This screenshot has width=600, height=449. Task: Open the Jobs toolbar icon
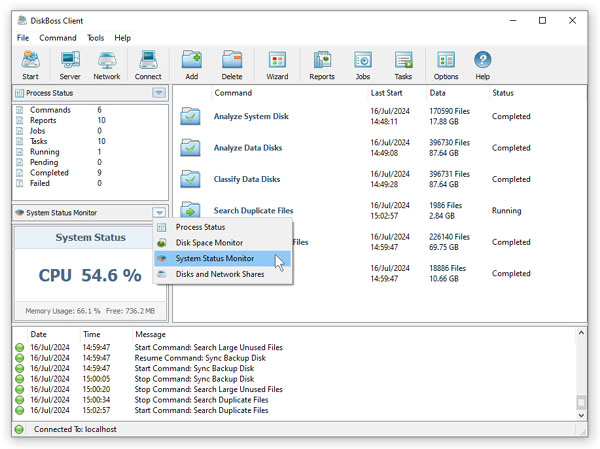point(363,65)
